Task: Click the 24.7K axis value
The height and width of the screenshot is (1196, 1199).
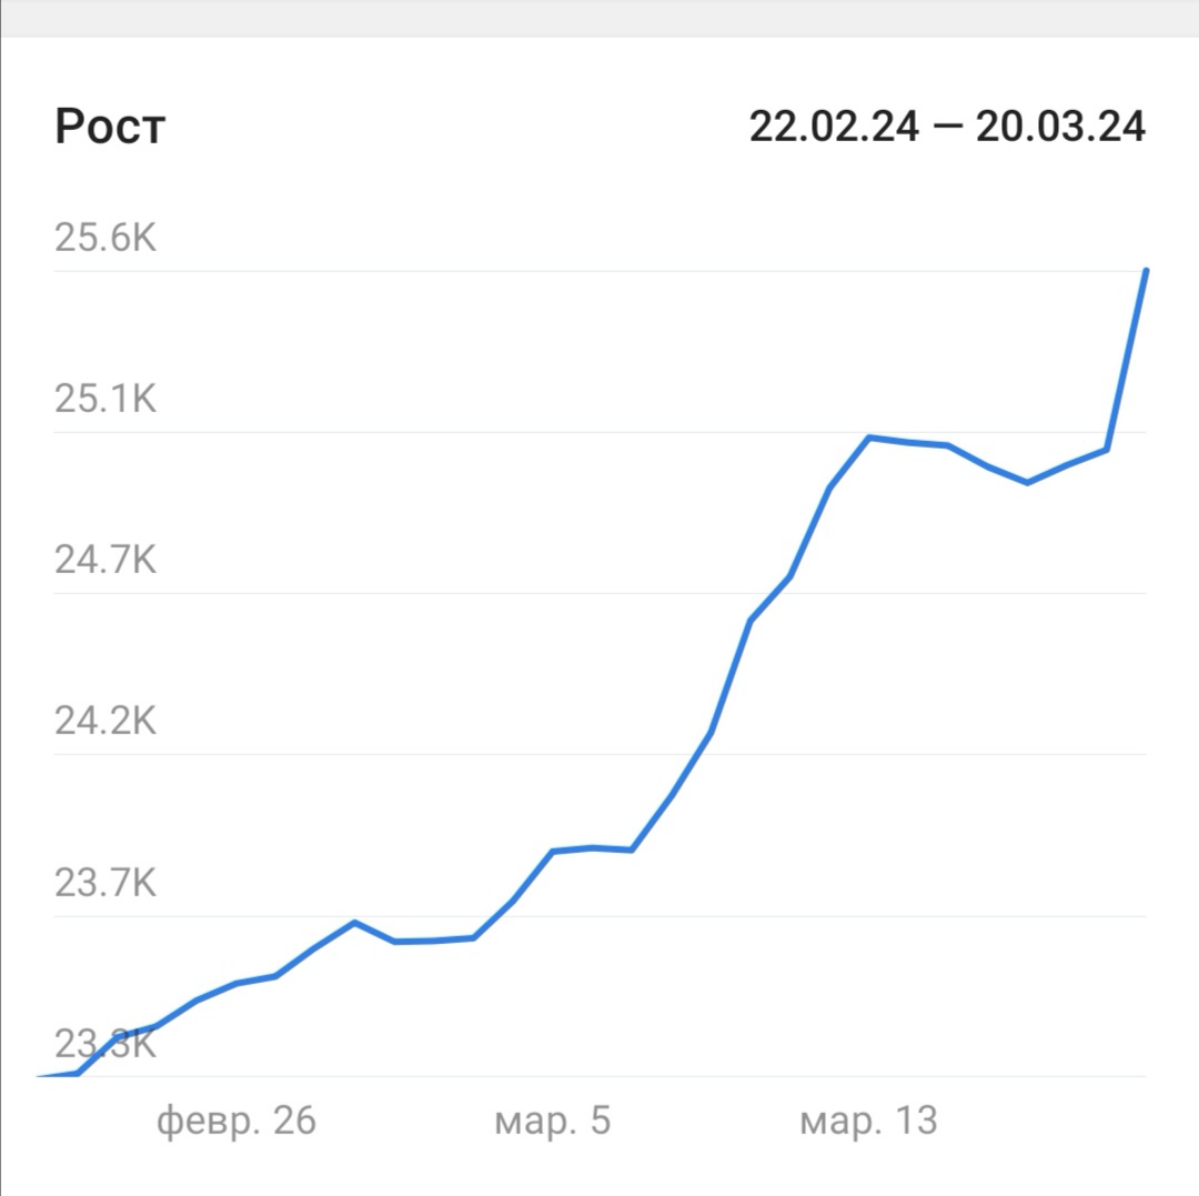Action: [x=105, y=560]
